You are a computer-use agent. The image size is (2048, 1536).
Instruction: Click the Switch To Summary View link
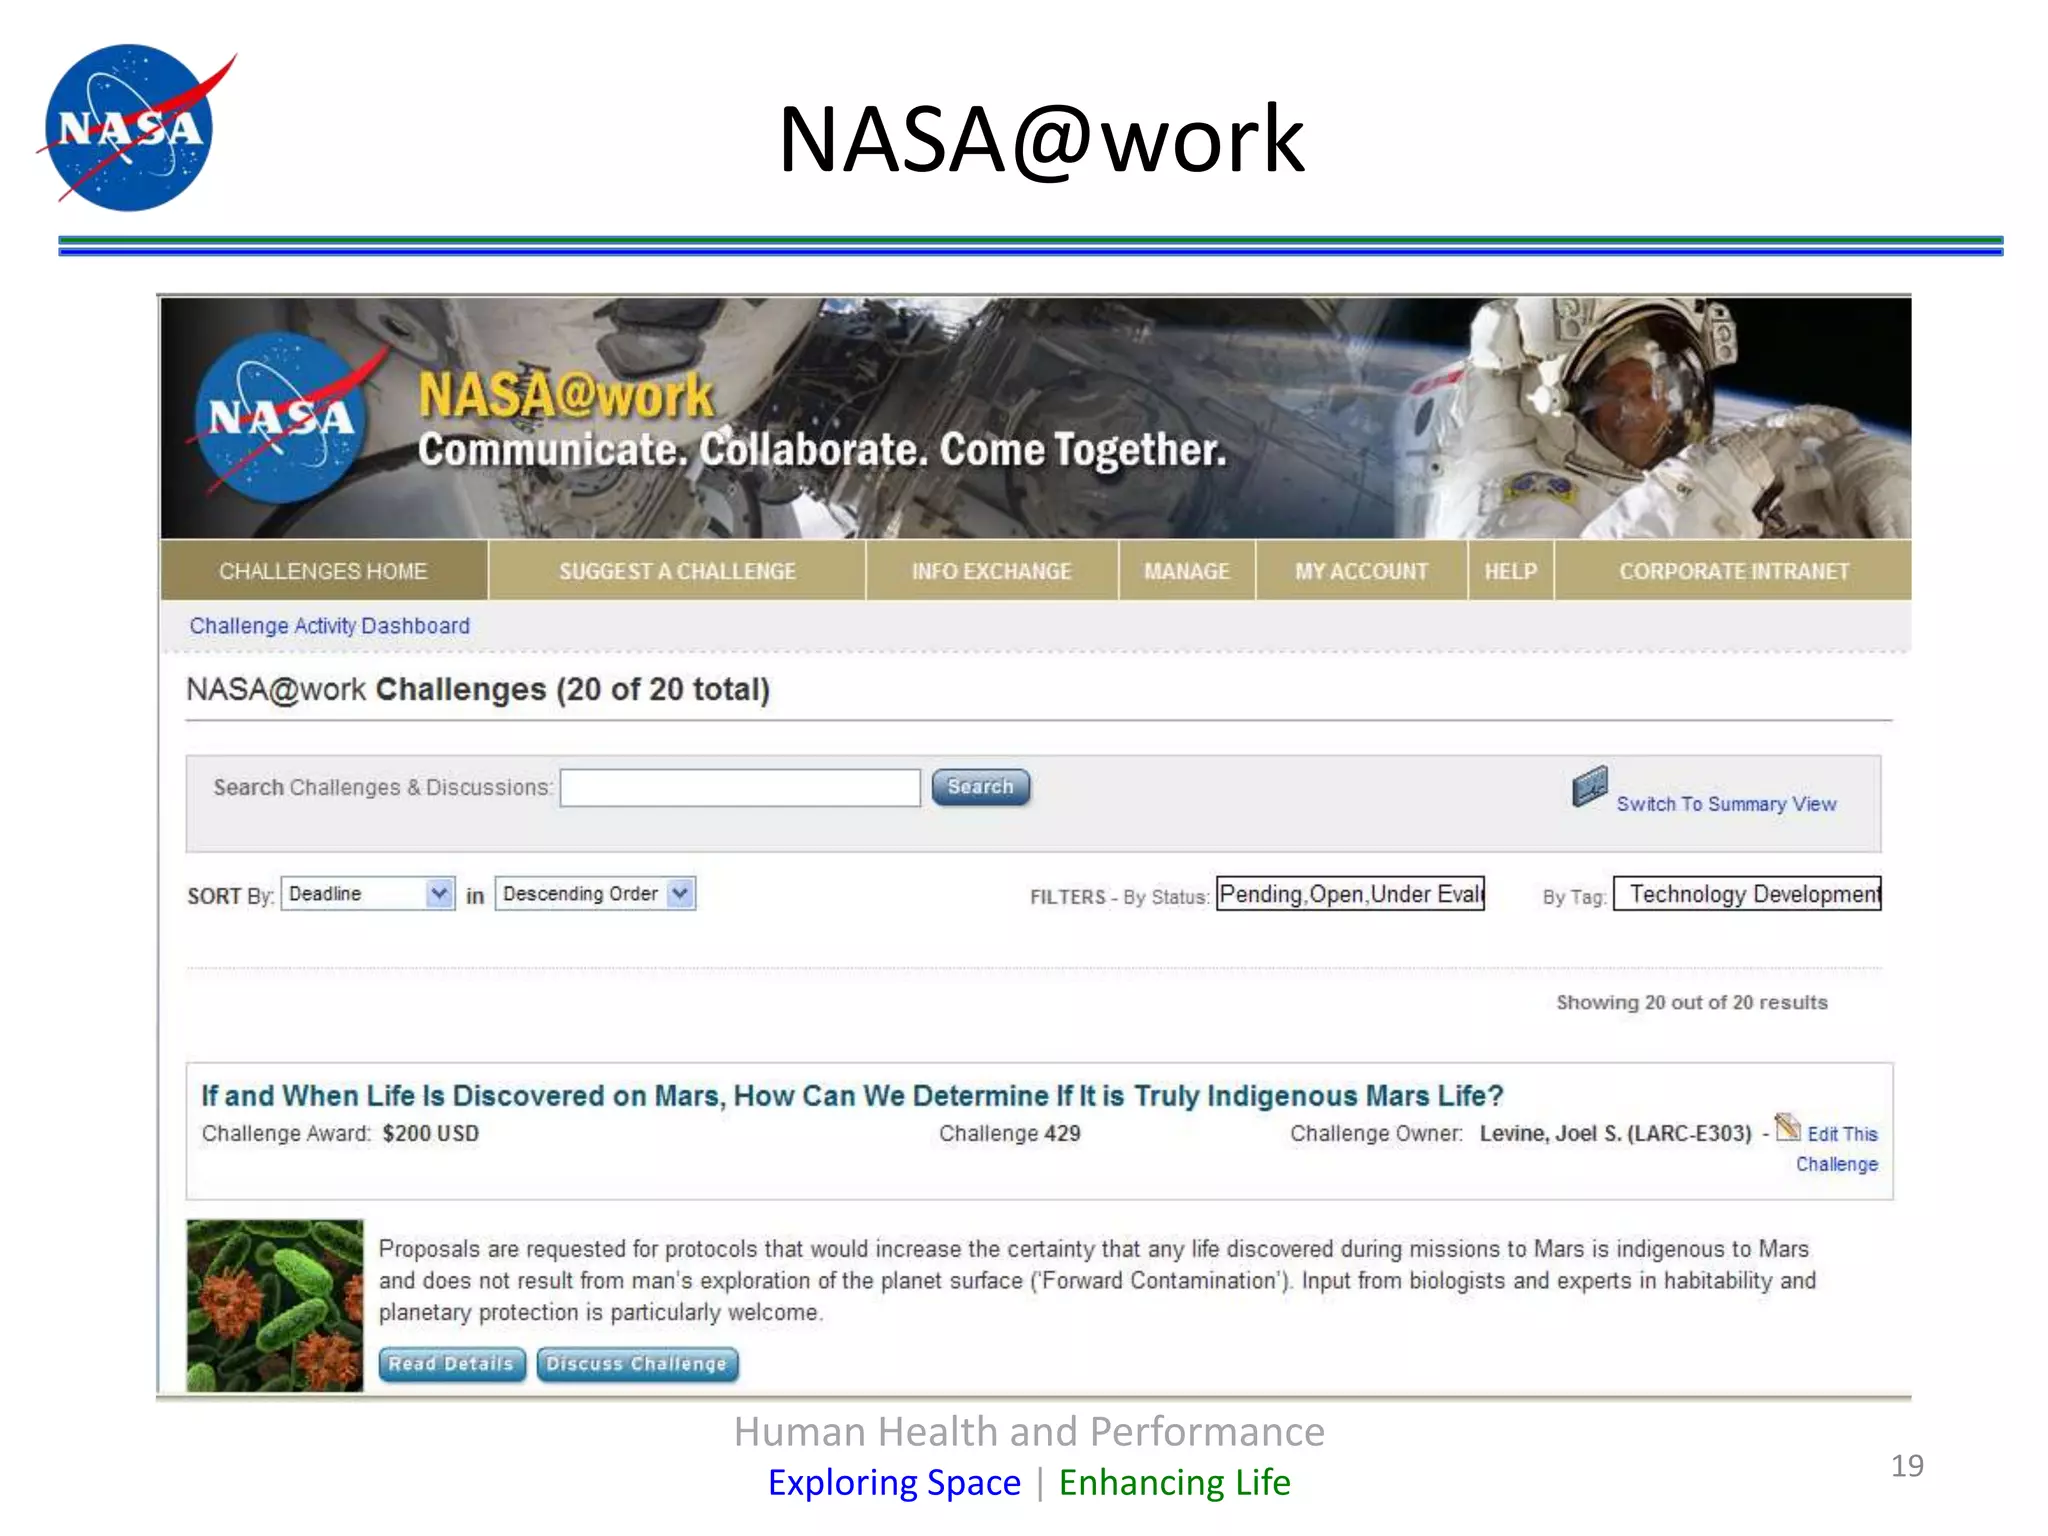click(x=1726, y=804)
